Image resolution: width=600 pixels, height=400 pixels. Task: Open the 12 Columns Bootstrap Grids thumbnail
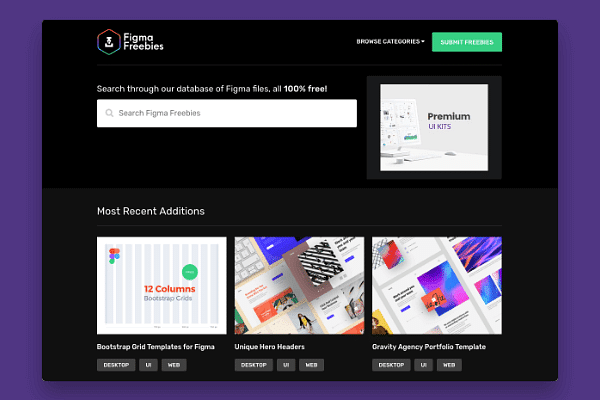tap(161, 286)
